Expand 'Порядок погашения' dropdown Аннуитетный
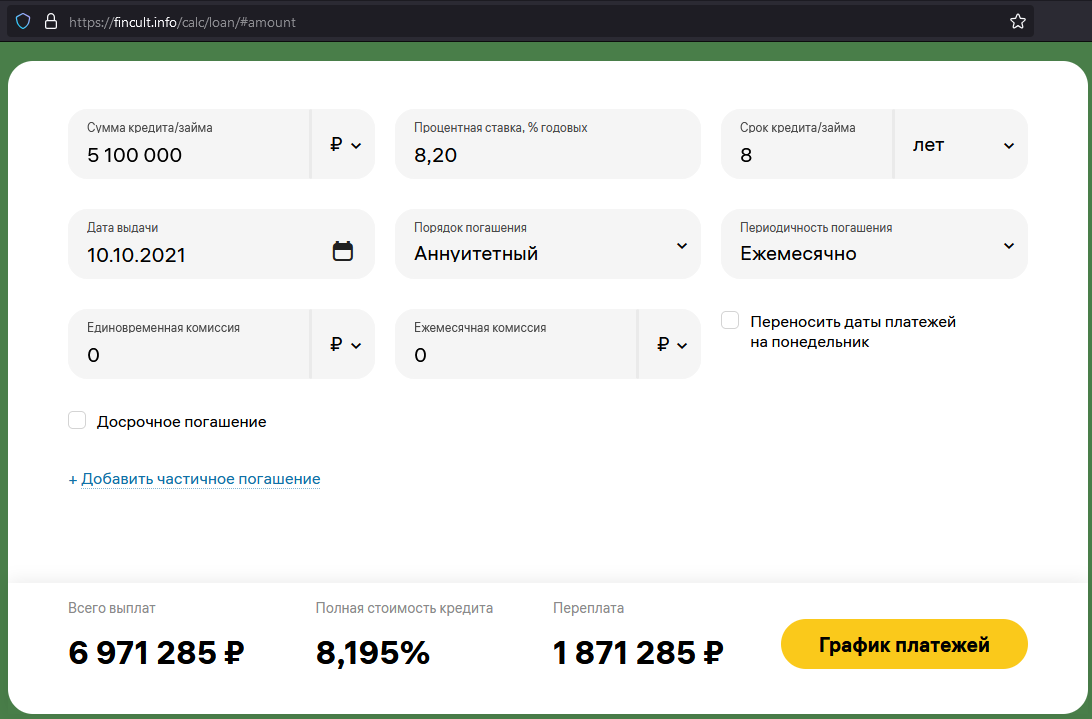 pyautogui.click(x=547, y=244)
